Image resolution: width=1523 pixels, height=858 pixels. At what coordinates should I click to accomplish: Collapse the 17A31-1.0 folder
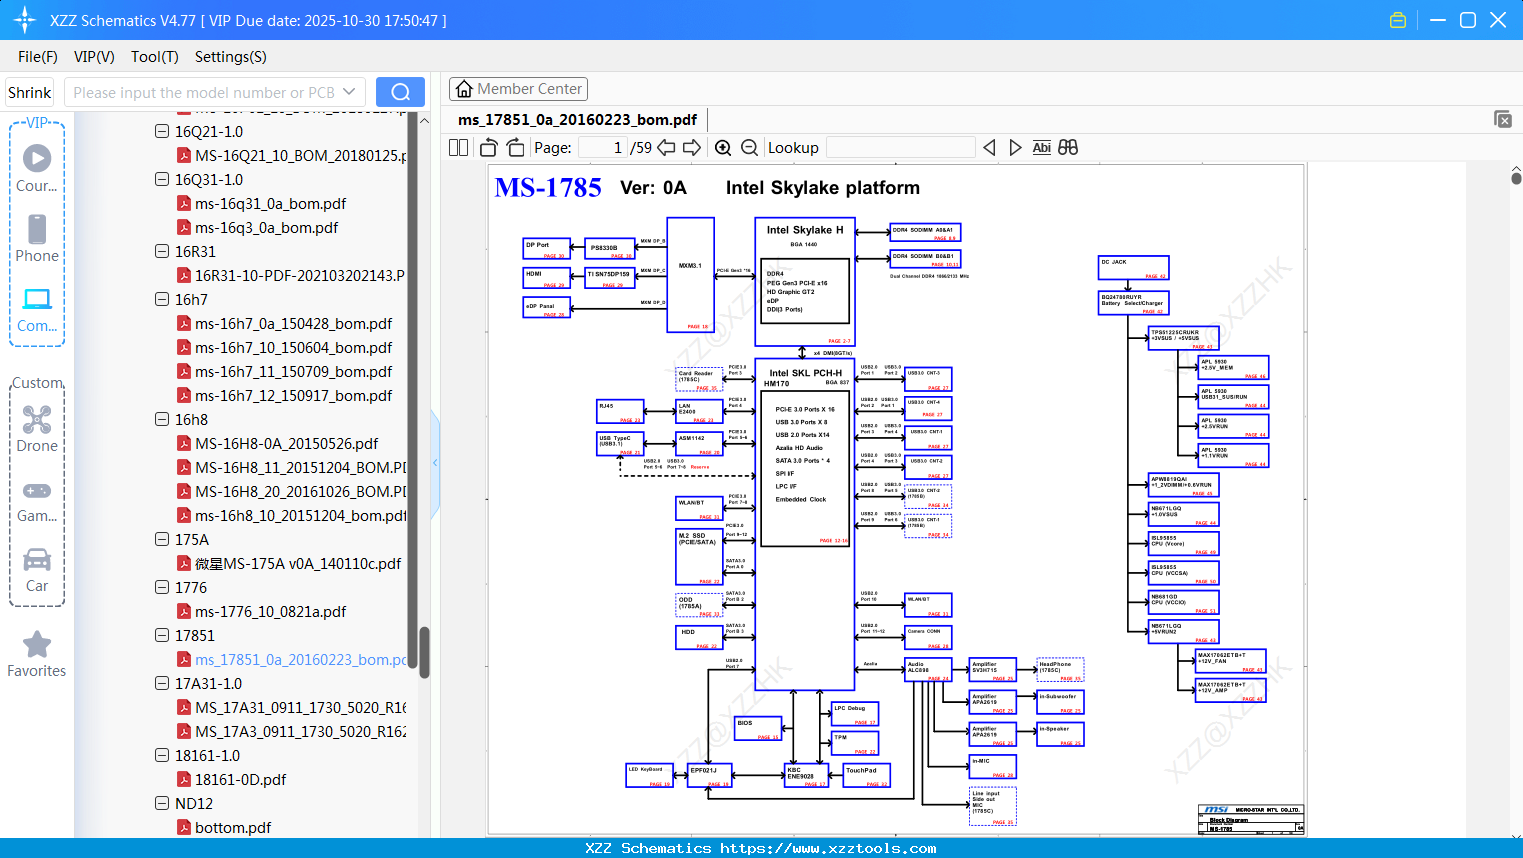coord(162,683)
